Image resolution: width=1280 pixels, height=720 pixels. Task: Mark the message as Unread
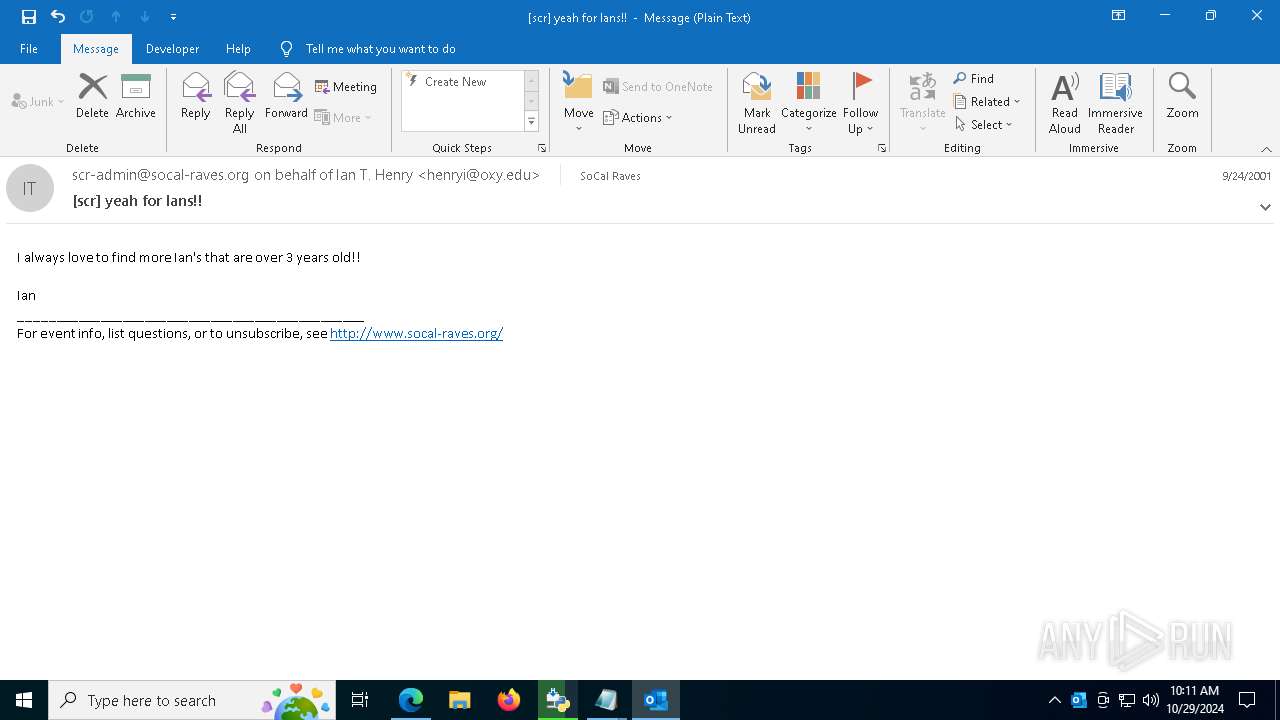(757, 103)
